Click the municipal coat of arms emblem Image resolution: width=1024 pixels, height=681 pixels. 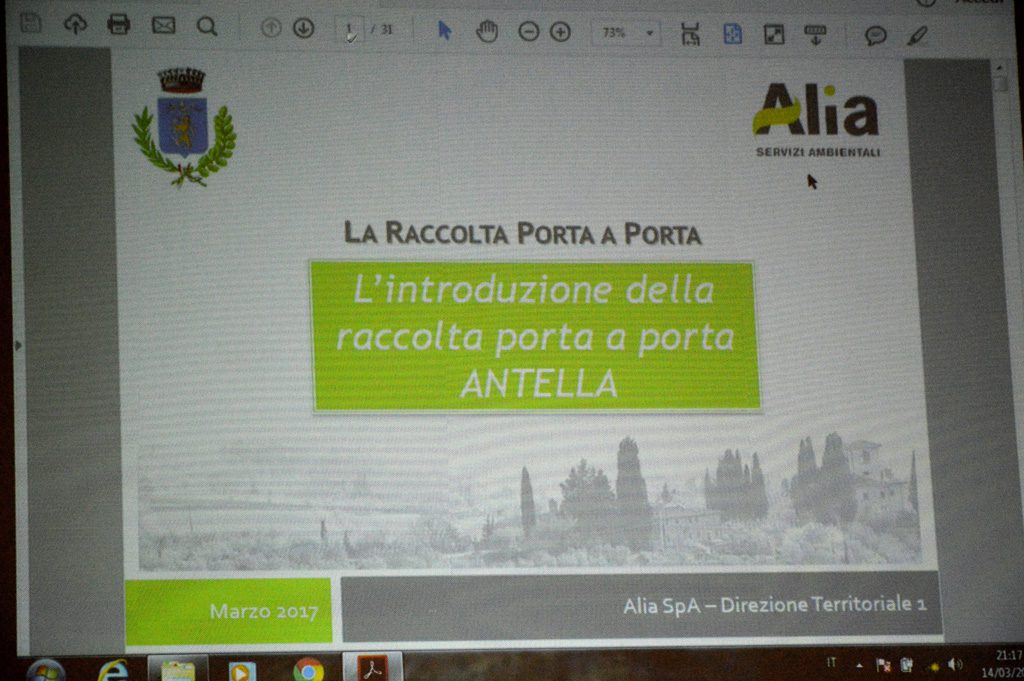click(184, 127)
